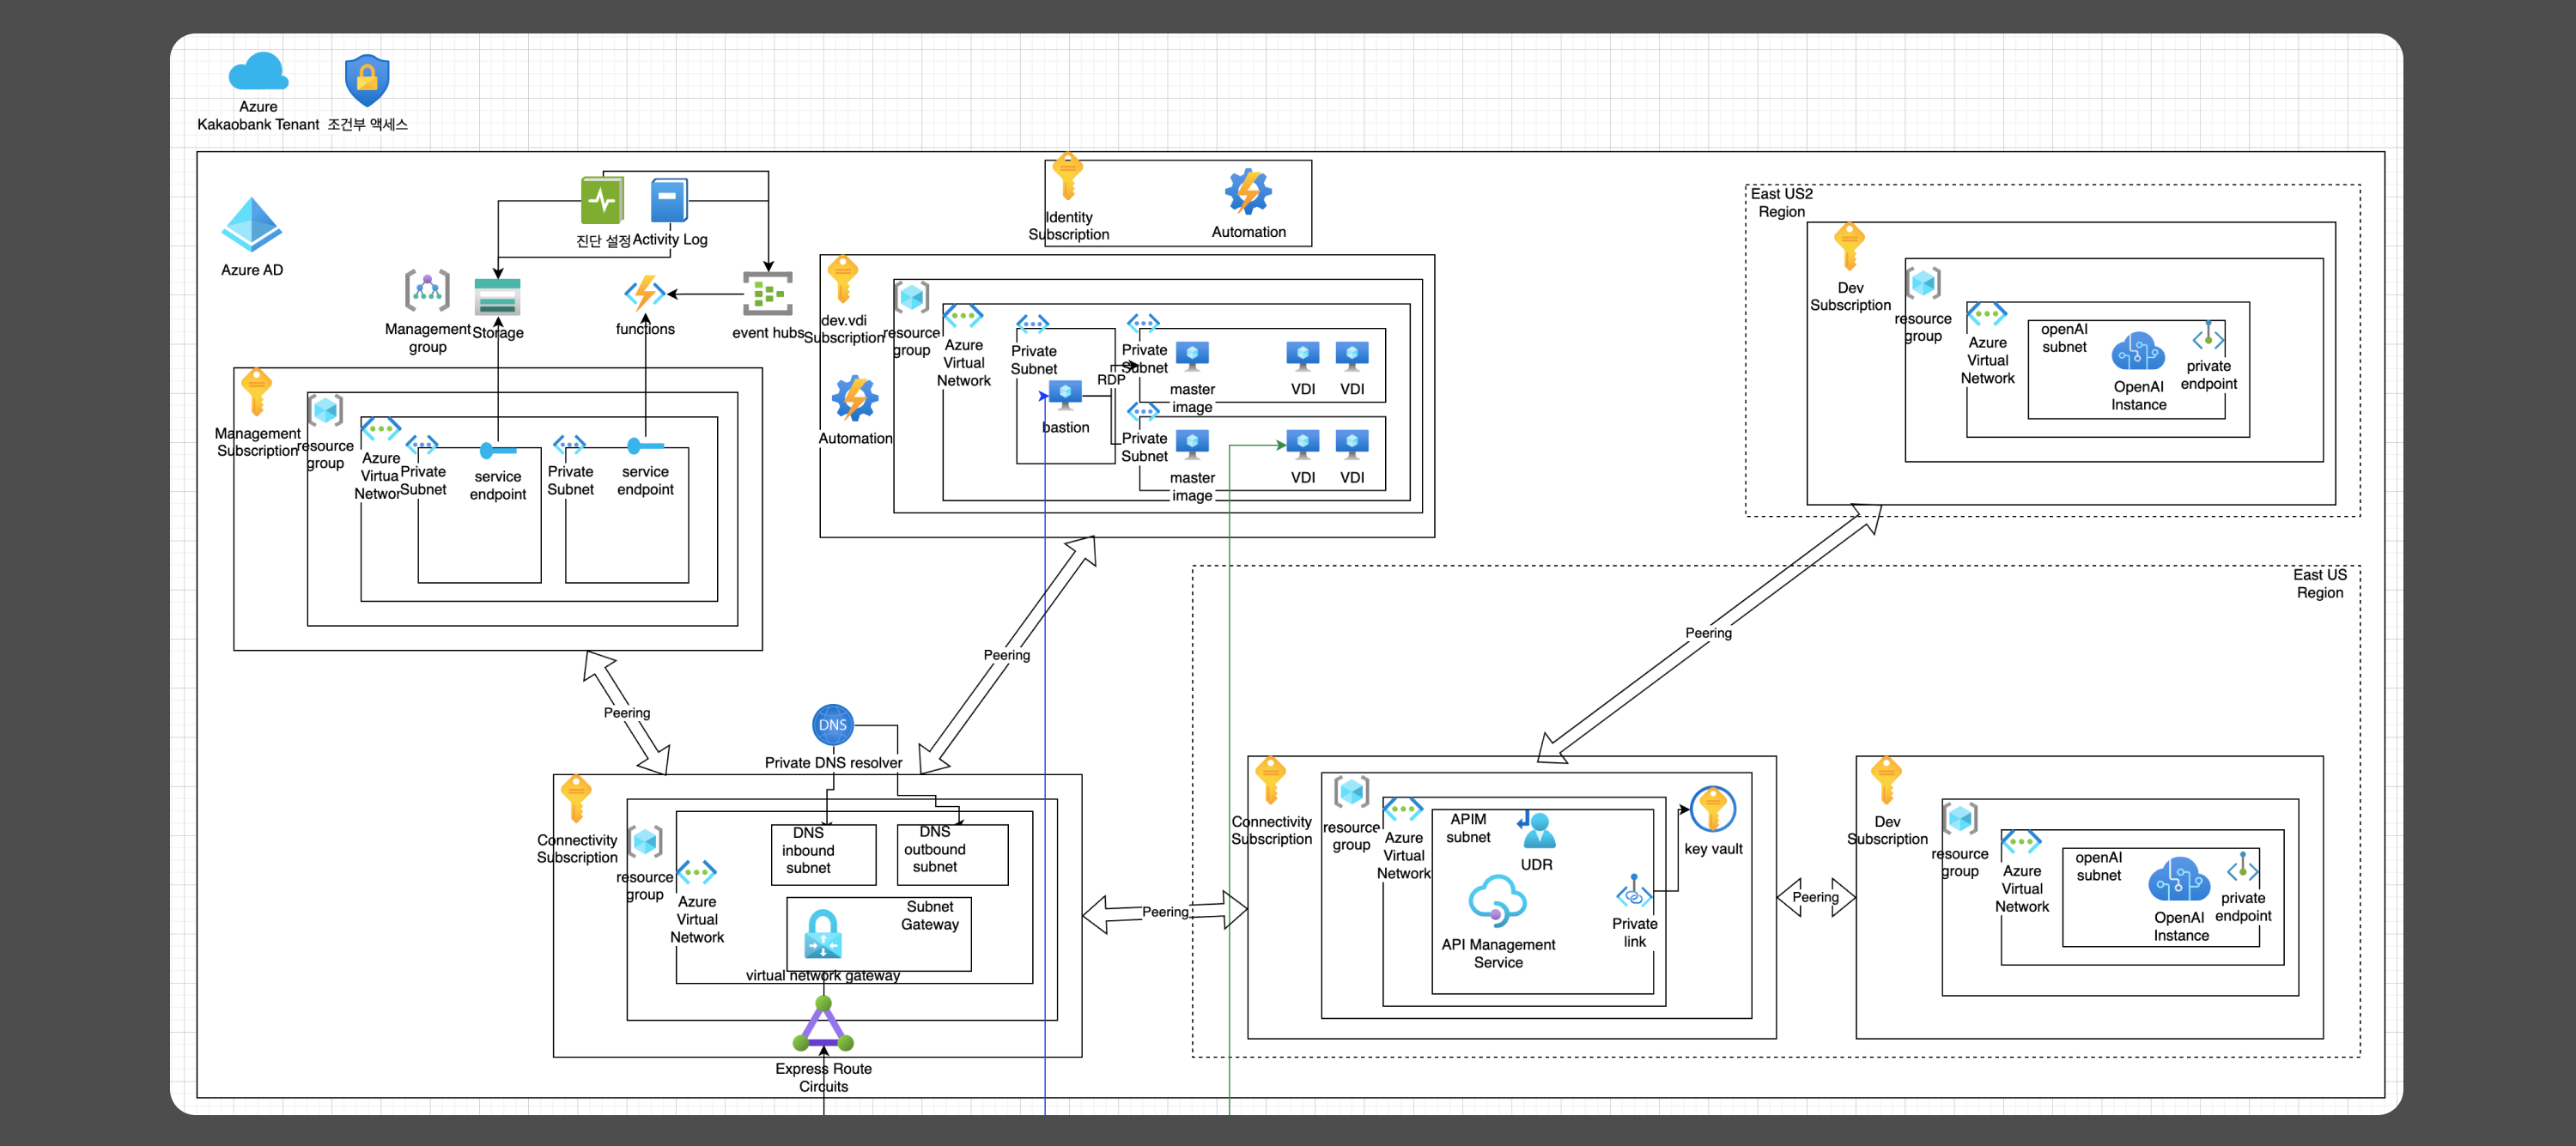Click the East US Region label
This screenshot has width=2576, height=1146.
pyautogui.click(x=2319, y=583)
